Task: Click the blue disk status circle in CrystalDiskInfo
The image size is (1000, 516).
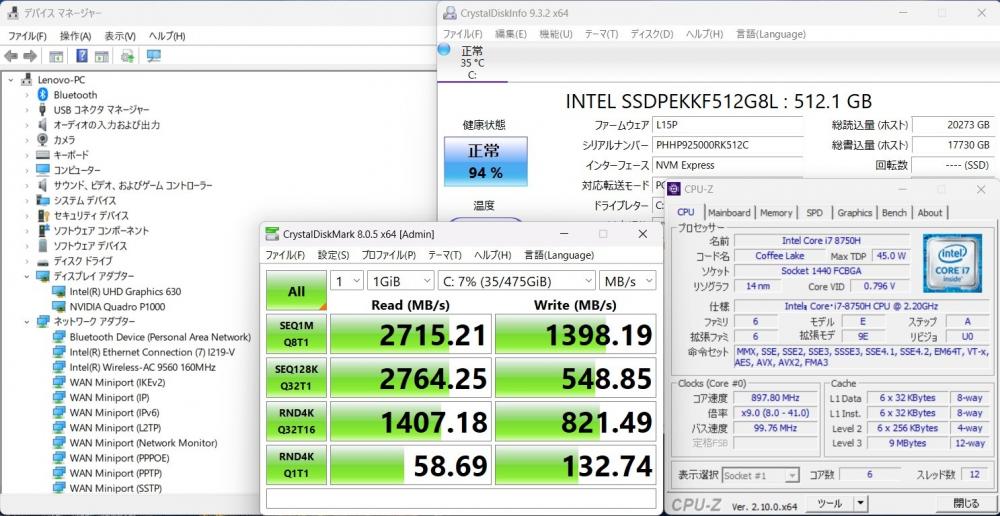Action: coord(445,50)
